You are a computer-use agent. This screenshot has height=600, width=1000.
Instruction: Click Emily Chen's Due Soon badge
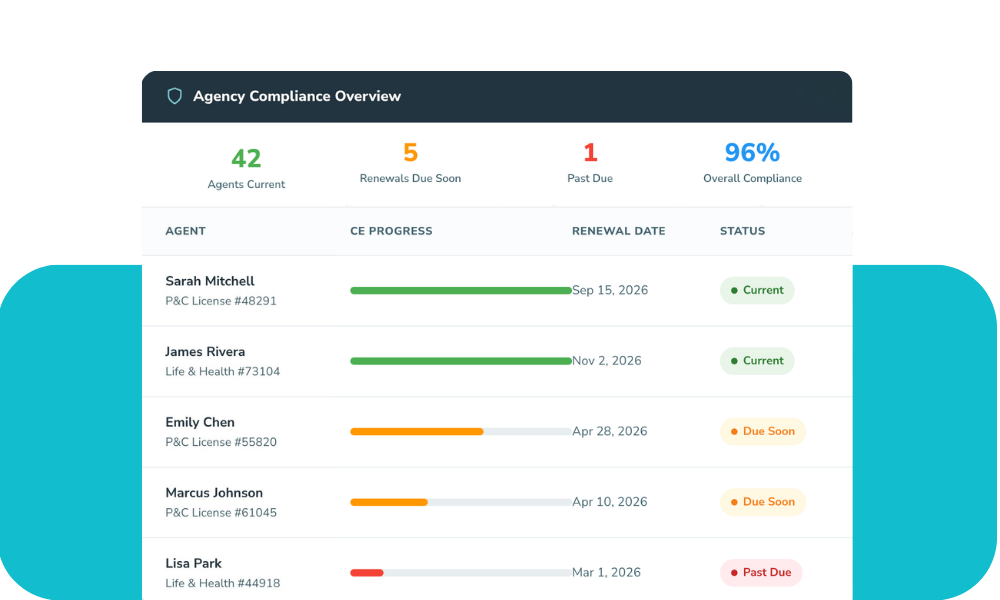[763, 432]
